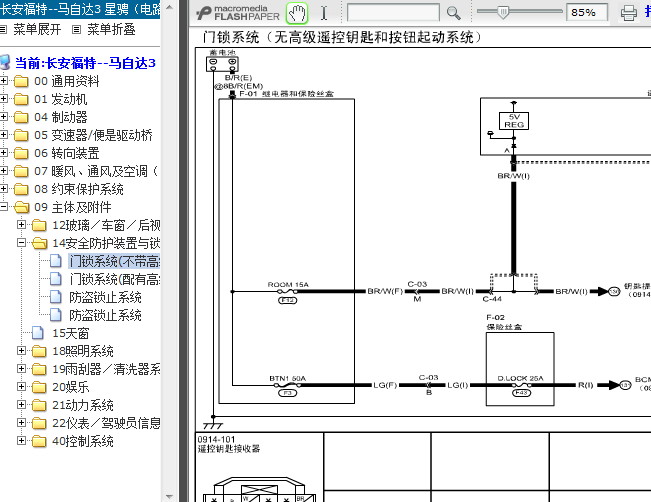Click the magnifier search icon

pyautogui.click(x=453, y=13)
